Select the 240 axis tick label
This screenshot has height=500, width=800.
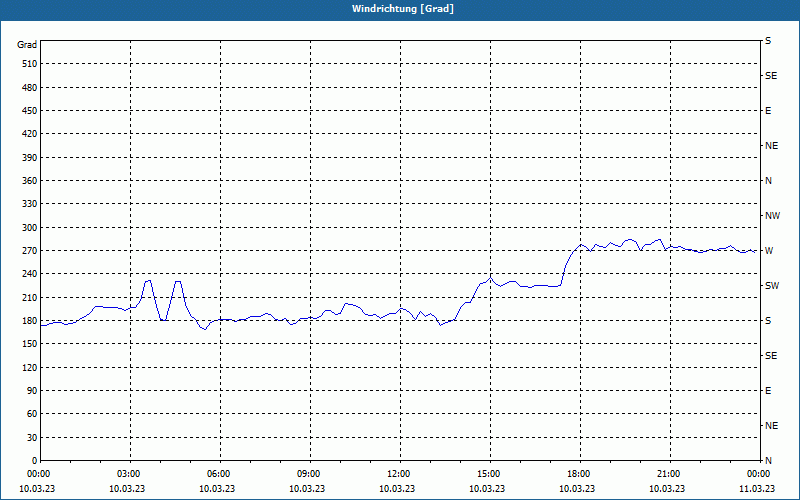click(x=30, y=273)
